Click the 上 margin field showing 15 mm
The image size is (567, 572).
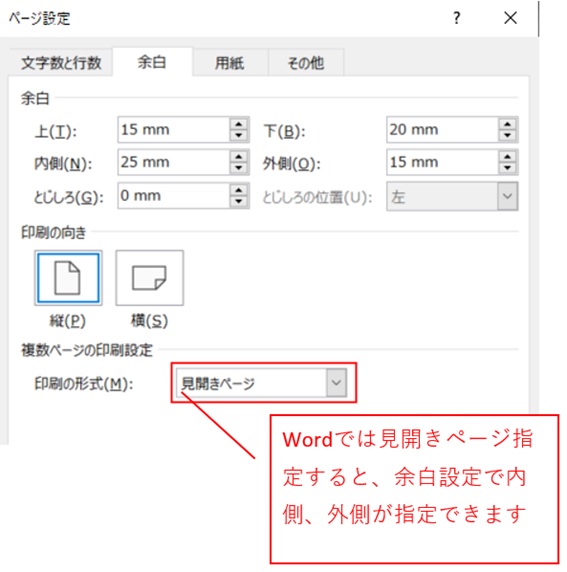point(174,130)
